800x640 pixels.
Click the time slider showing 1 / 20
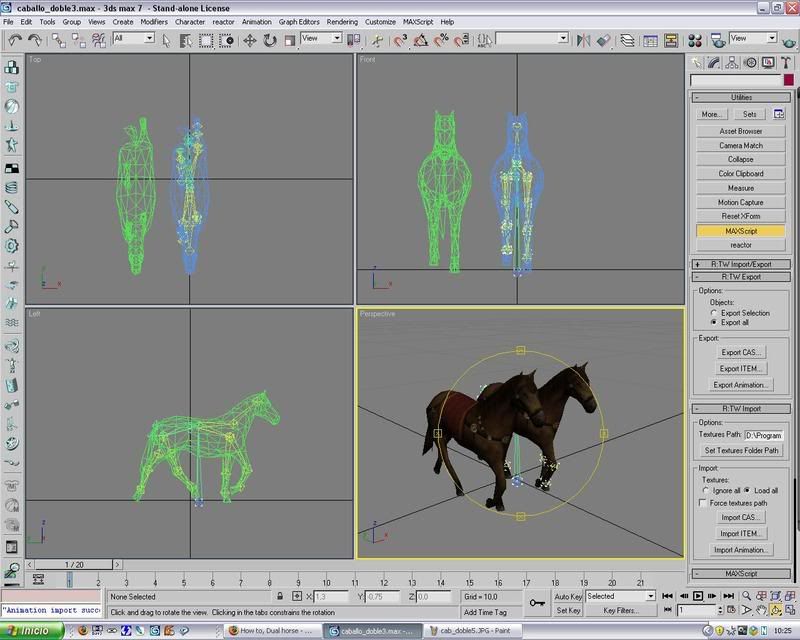[x=74, y=564]
